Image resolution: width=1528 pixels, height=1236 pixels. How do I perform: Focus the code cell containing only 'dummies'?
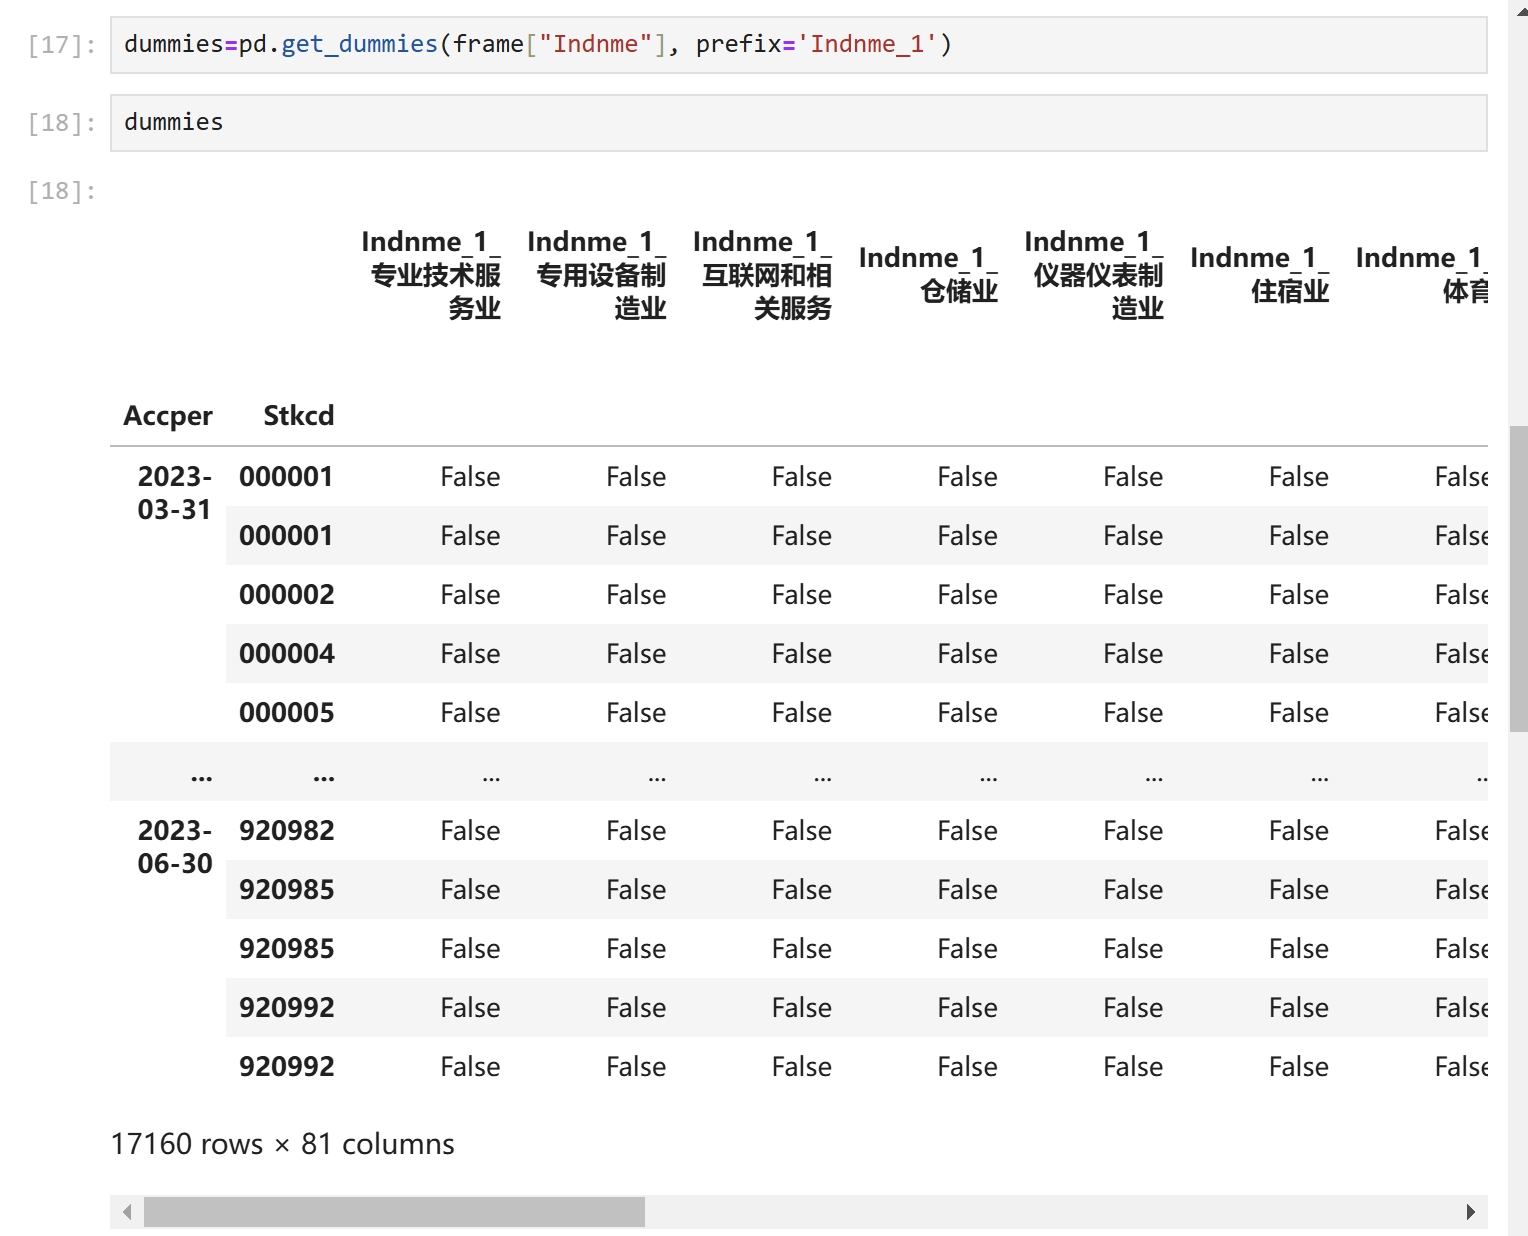[798, 123]
